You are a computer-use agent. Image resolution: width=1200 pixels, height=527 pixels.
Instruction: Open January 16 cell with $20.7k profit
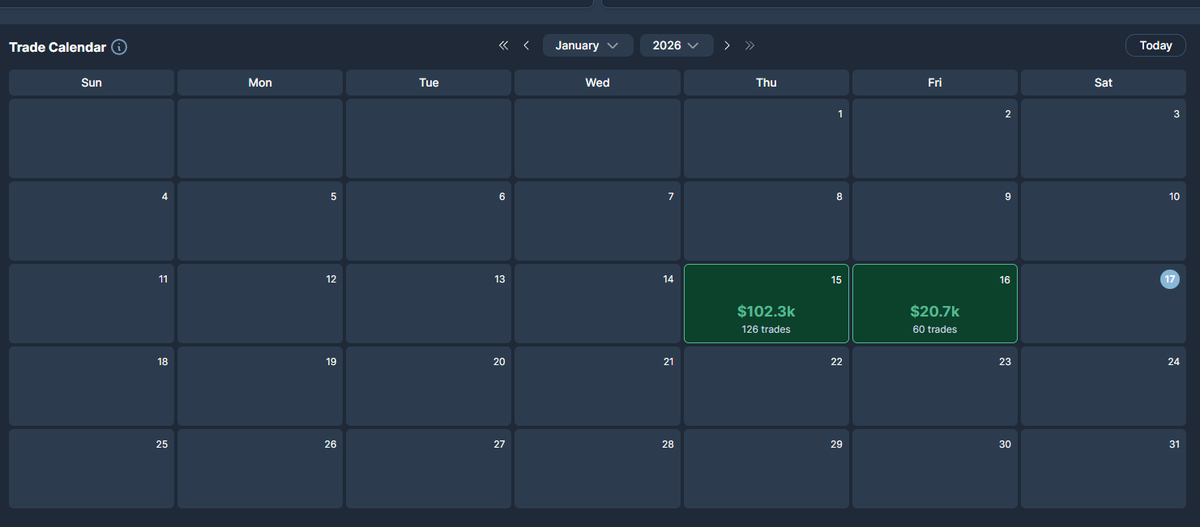[x=935, y=303]
